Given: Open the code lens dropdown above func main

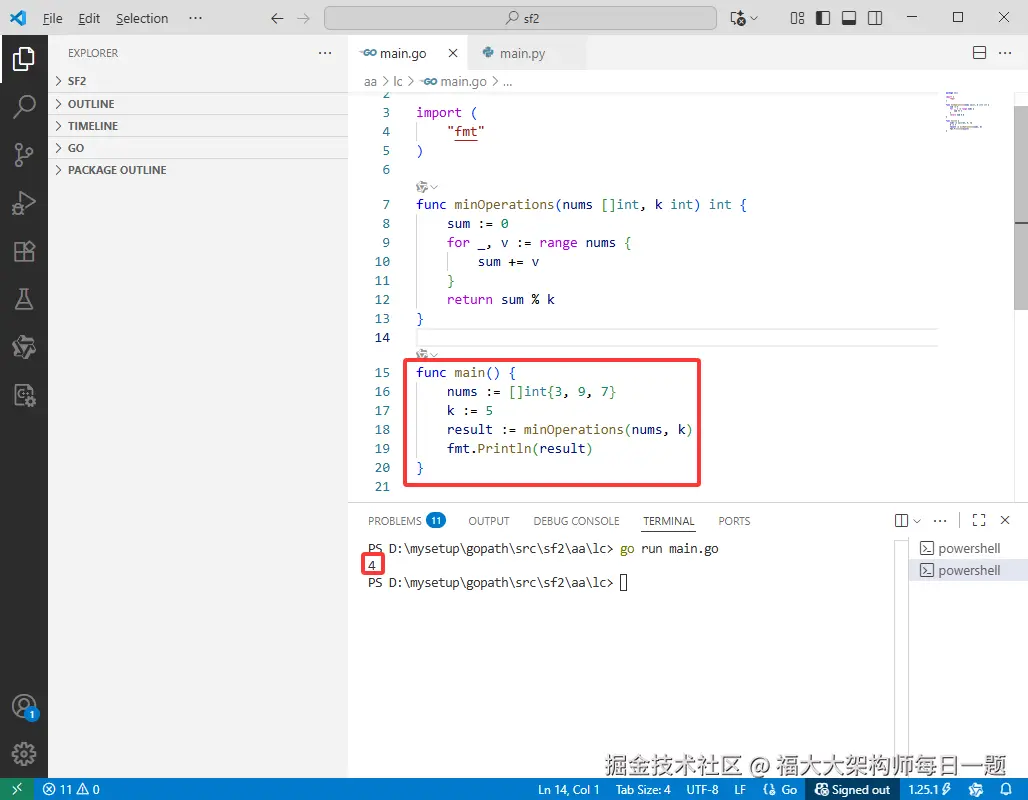Looking at the screenshot, I should pos(427,355).
